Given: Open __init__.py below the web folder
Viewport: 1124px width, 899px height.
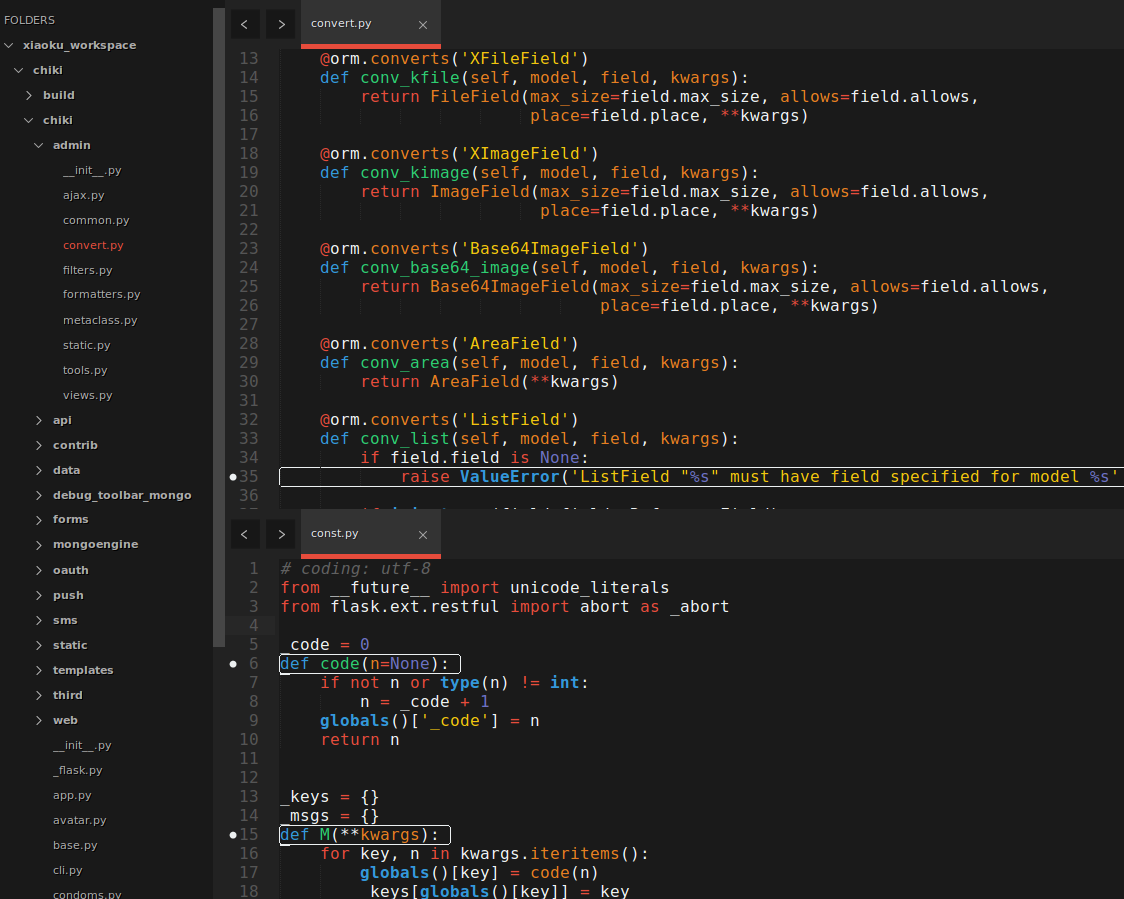Looking at the screenshot, I should click(82, 746).
